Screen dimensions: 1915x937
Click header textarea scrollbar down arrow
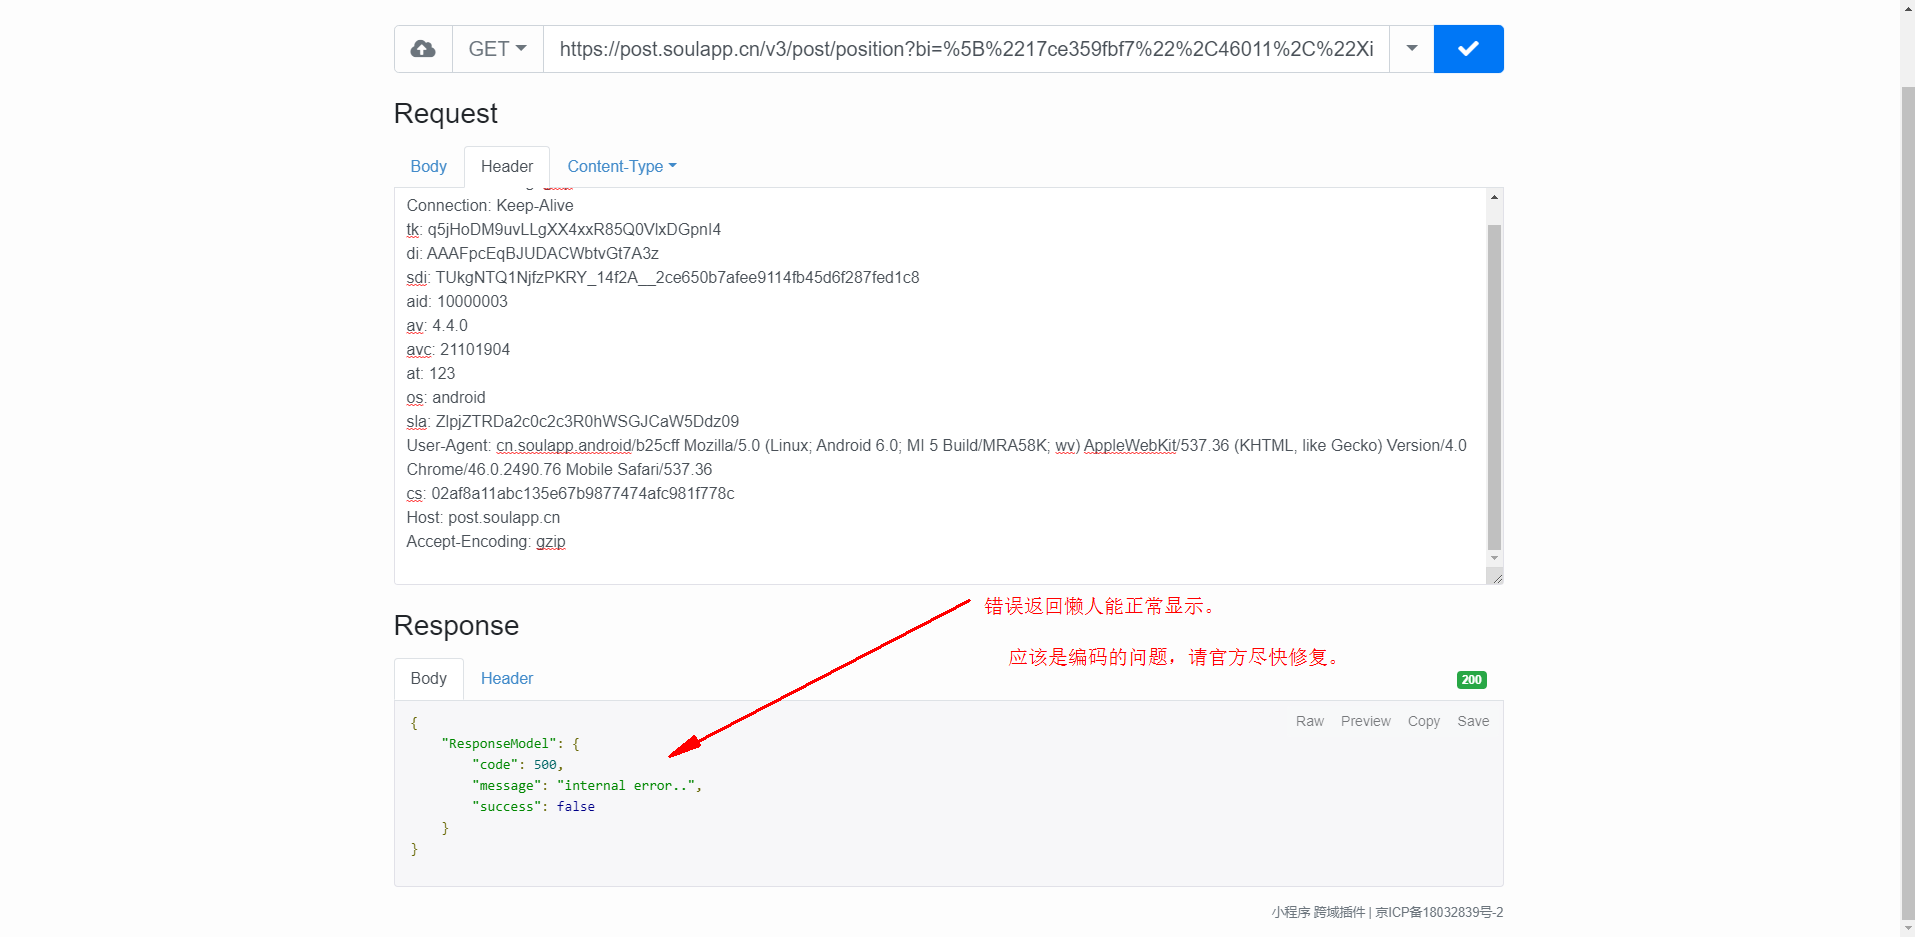click(1494, 558)
